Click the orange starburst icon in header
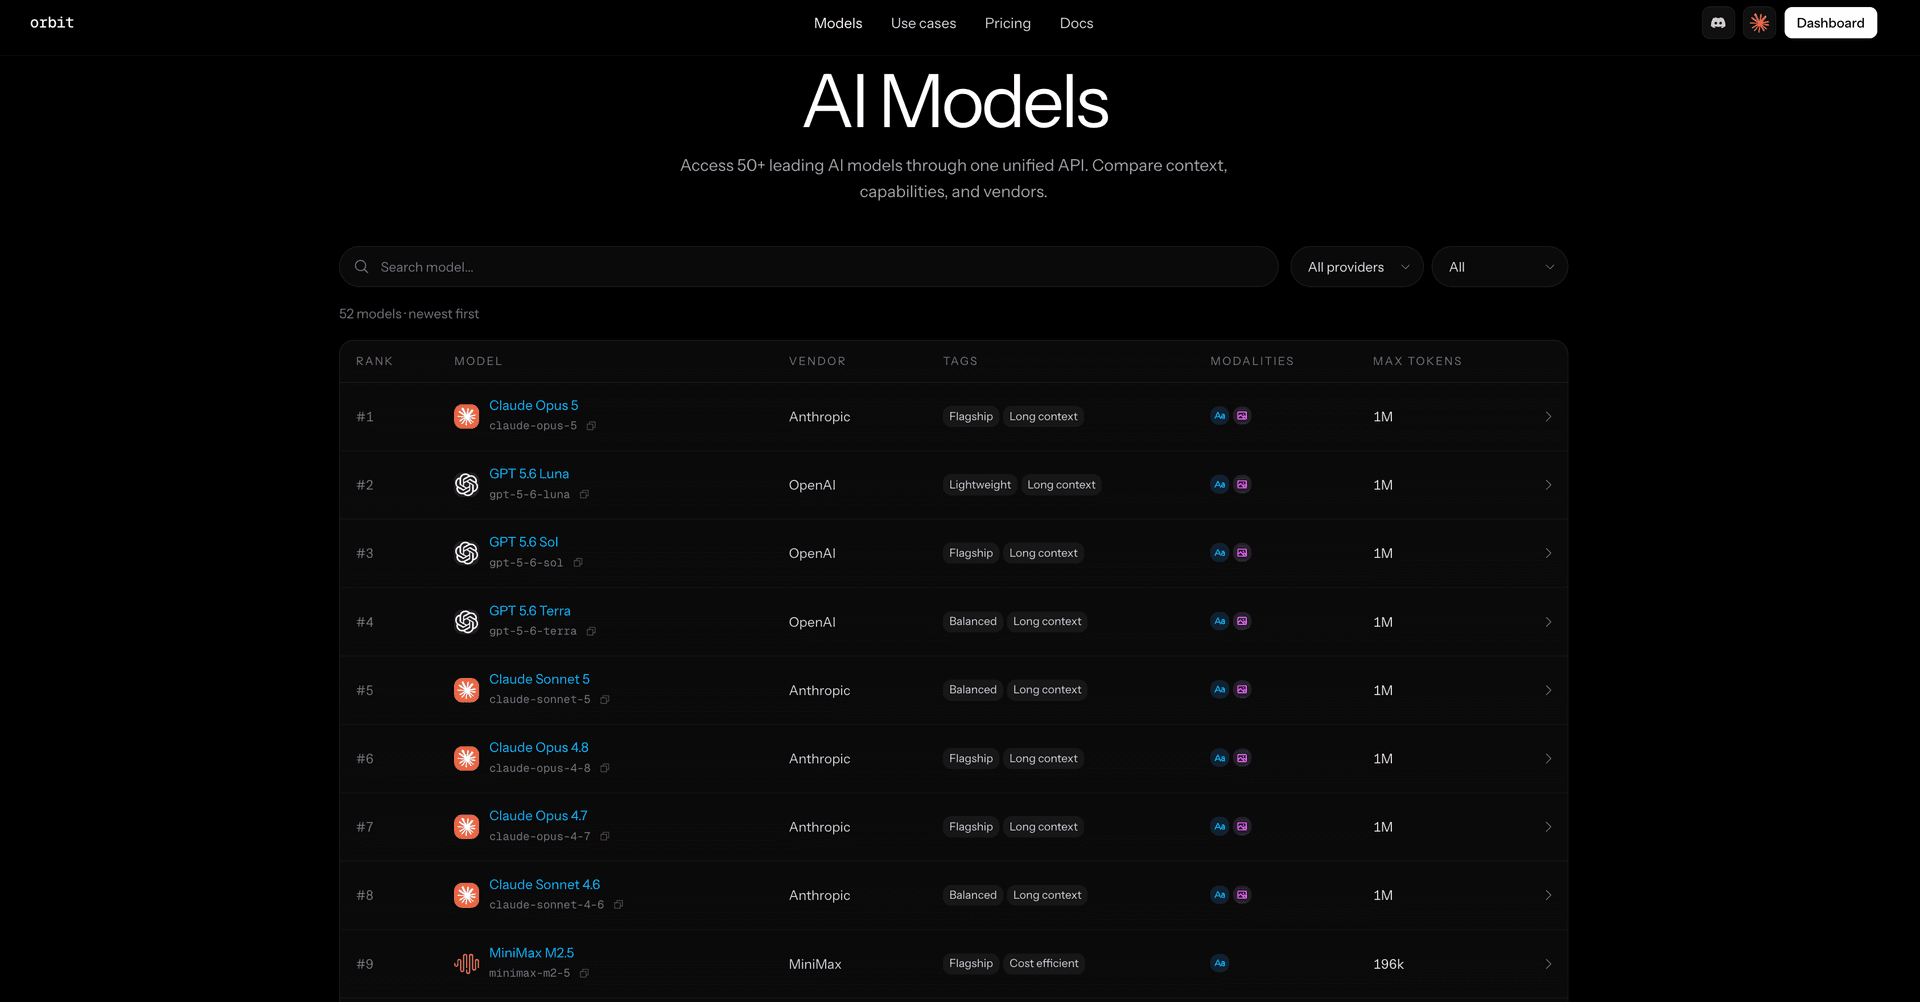 click(1759, 23)
